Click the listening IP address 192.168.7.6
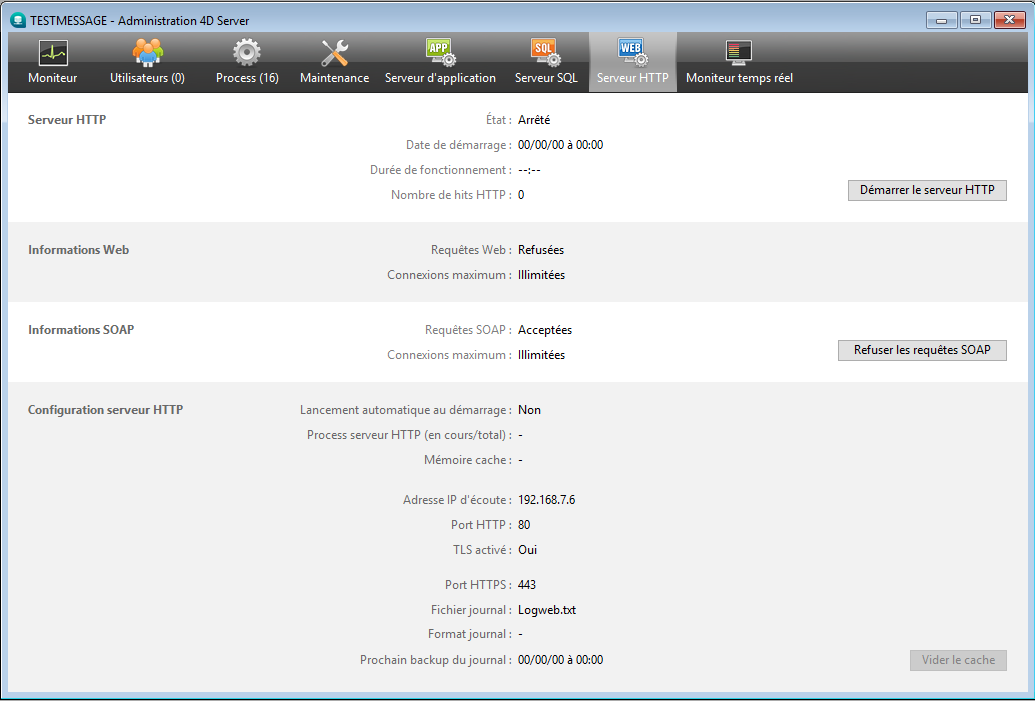This screenshot has height=701, width=1035. (546, 500)
